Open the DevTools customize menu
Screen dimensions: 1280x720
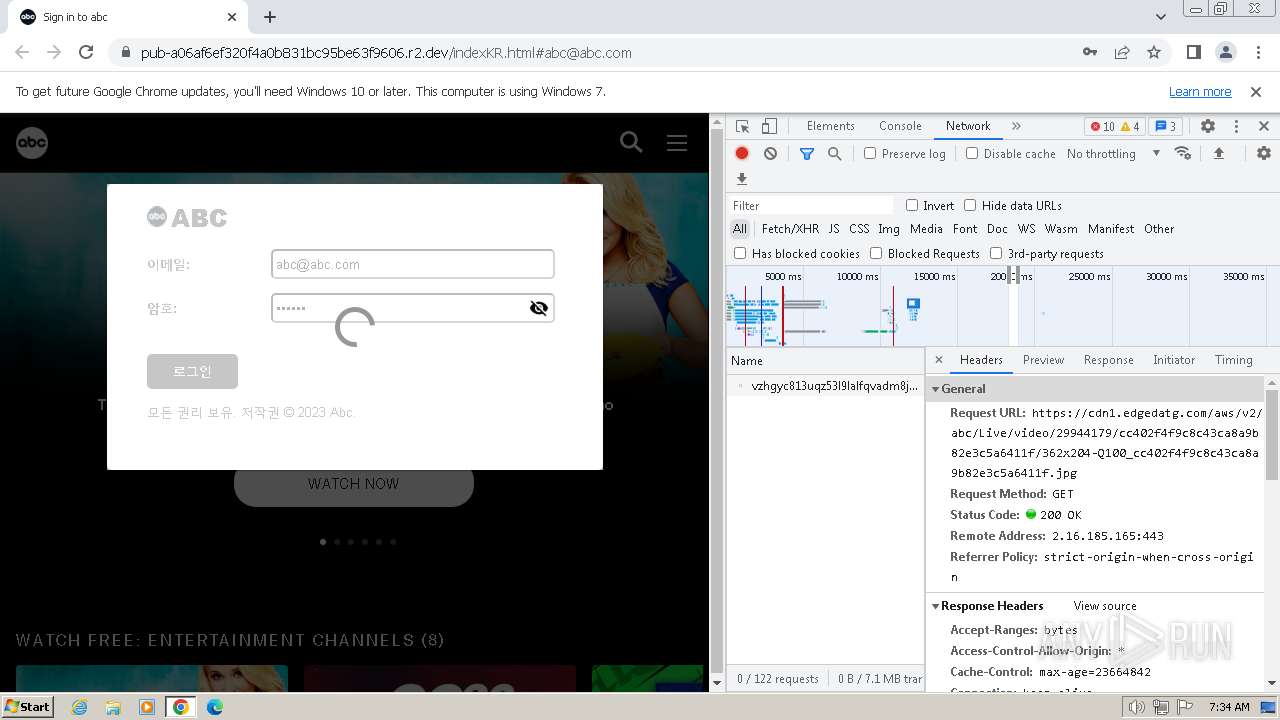tap(1236, 126)
